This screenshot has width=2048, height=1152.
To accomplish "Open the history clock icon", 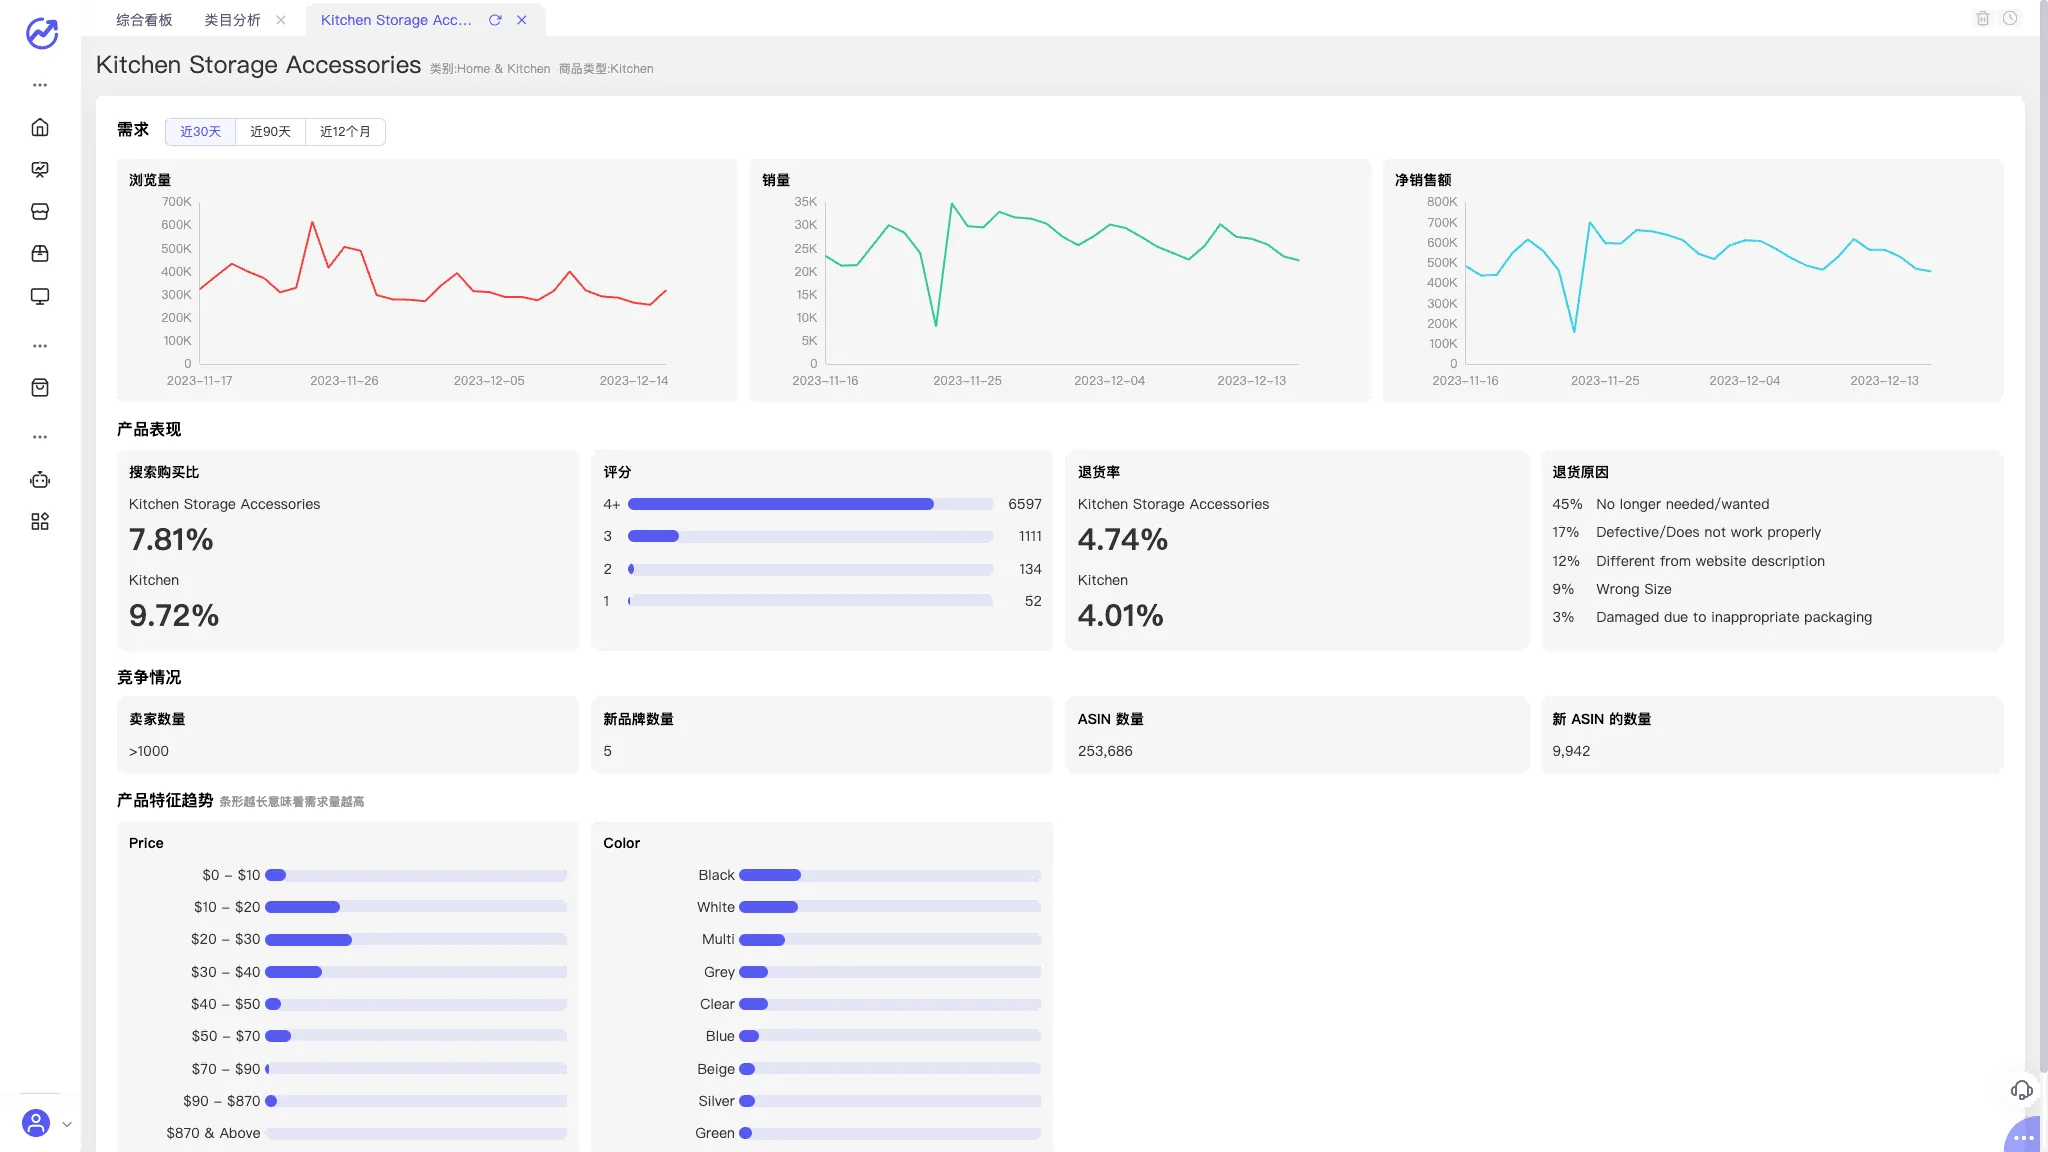I will [x=2010, y=18].
